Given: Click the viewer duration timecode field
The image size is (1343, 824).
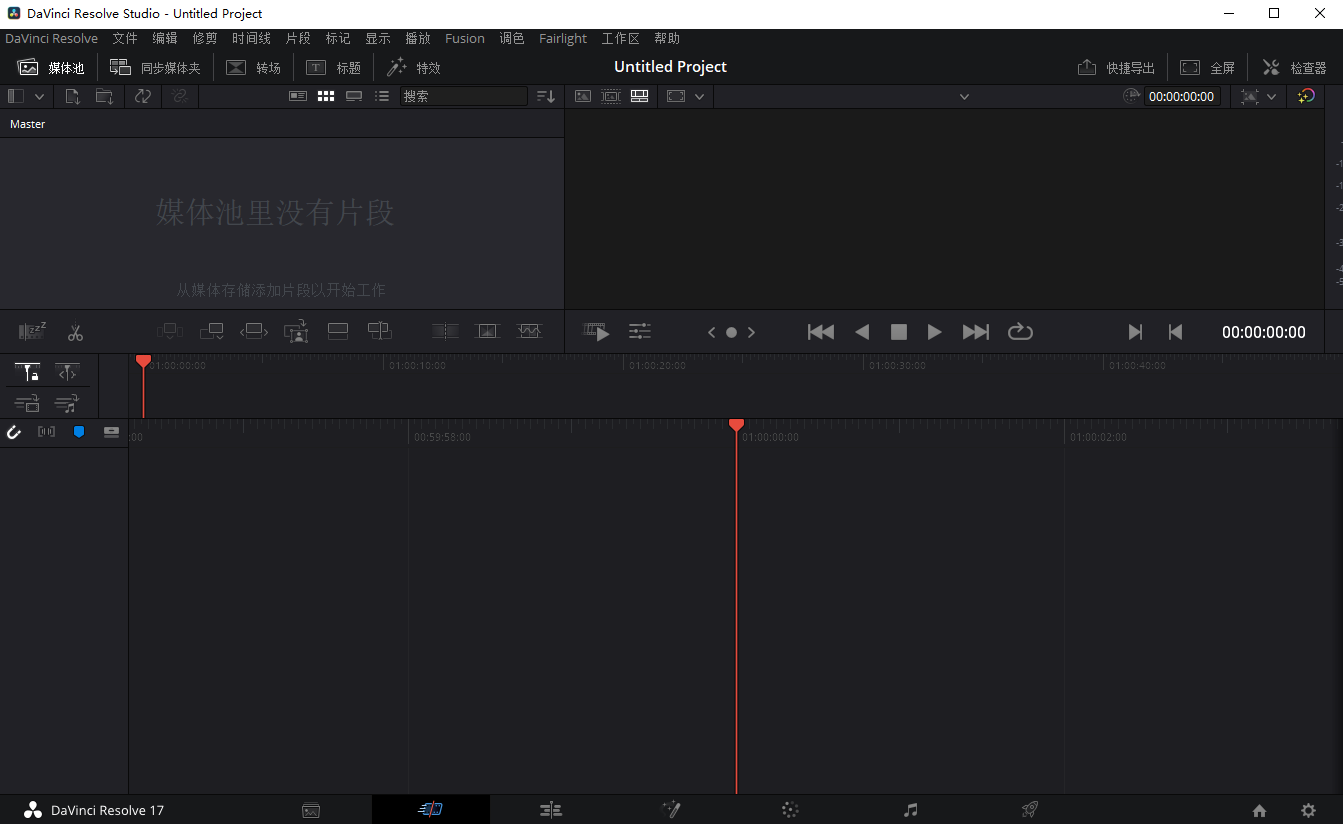Looking at the screenshot, I should [1181, 97].
